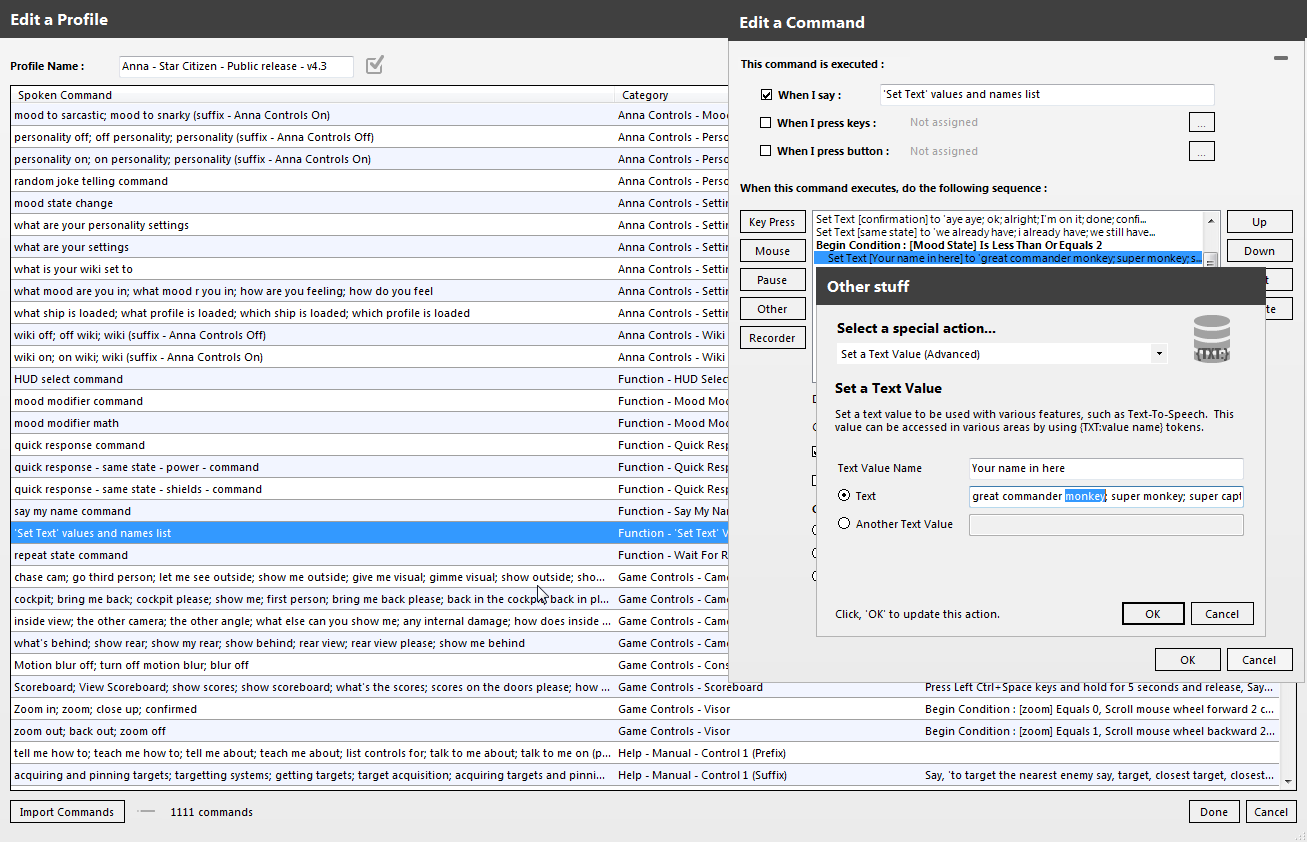Click OK in Edit a Command window

1188,660
